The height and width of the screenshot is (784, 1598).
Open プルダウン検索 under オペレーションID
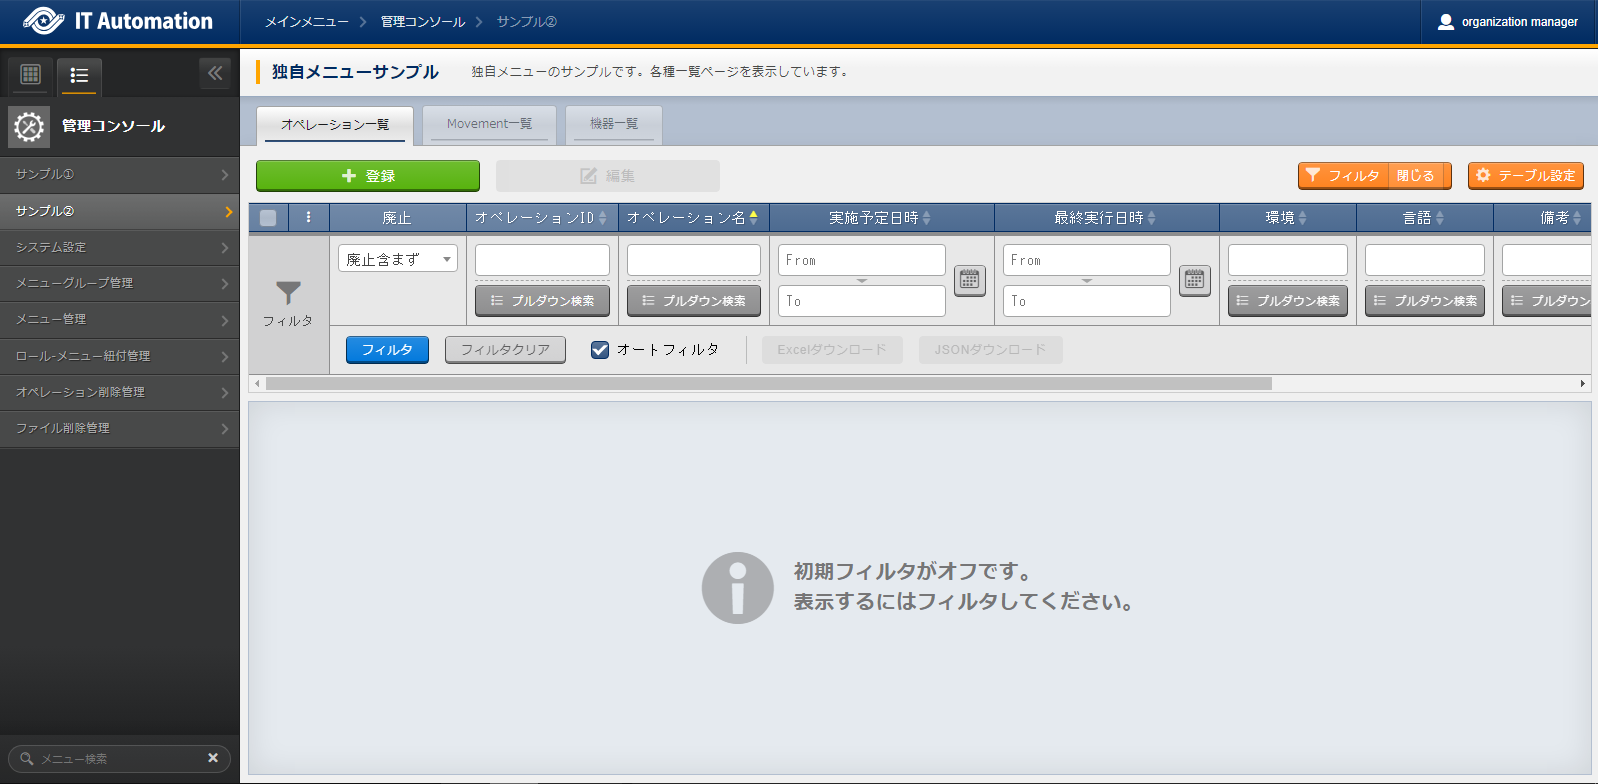[542, 301]
